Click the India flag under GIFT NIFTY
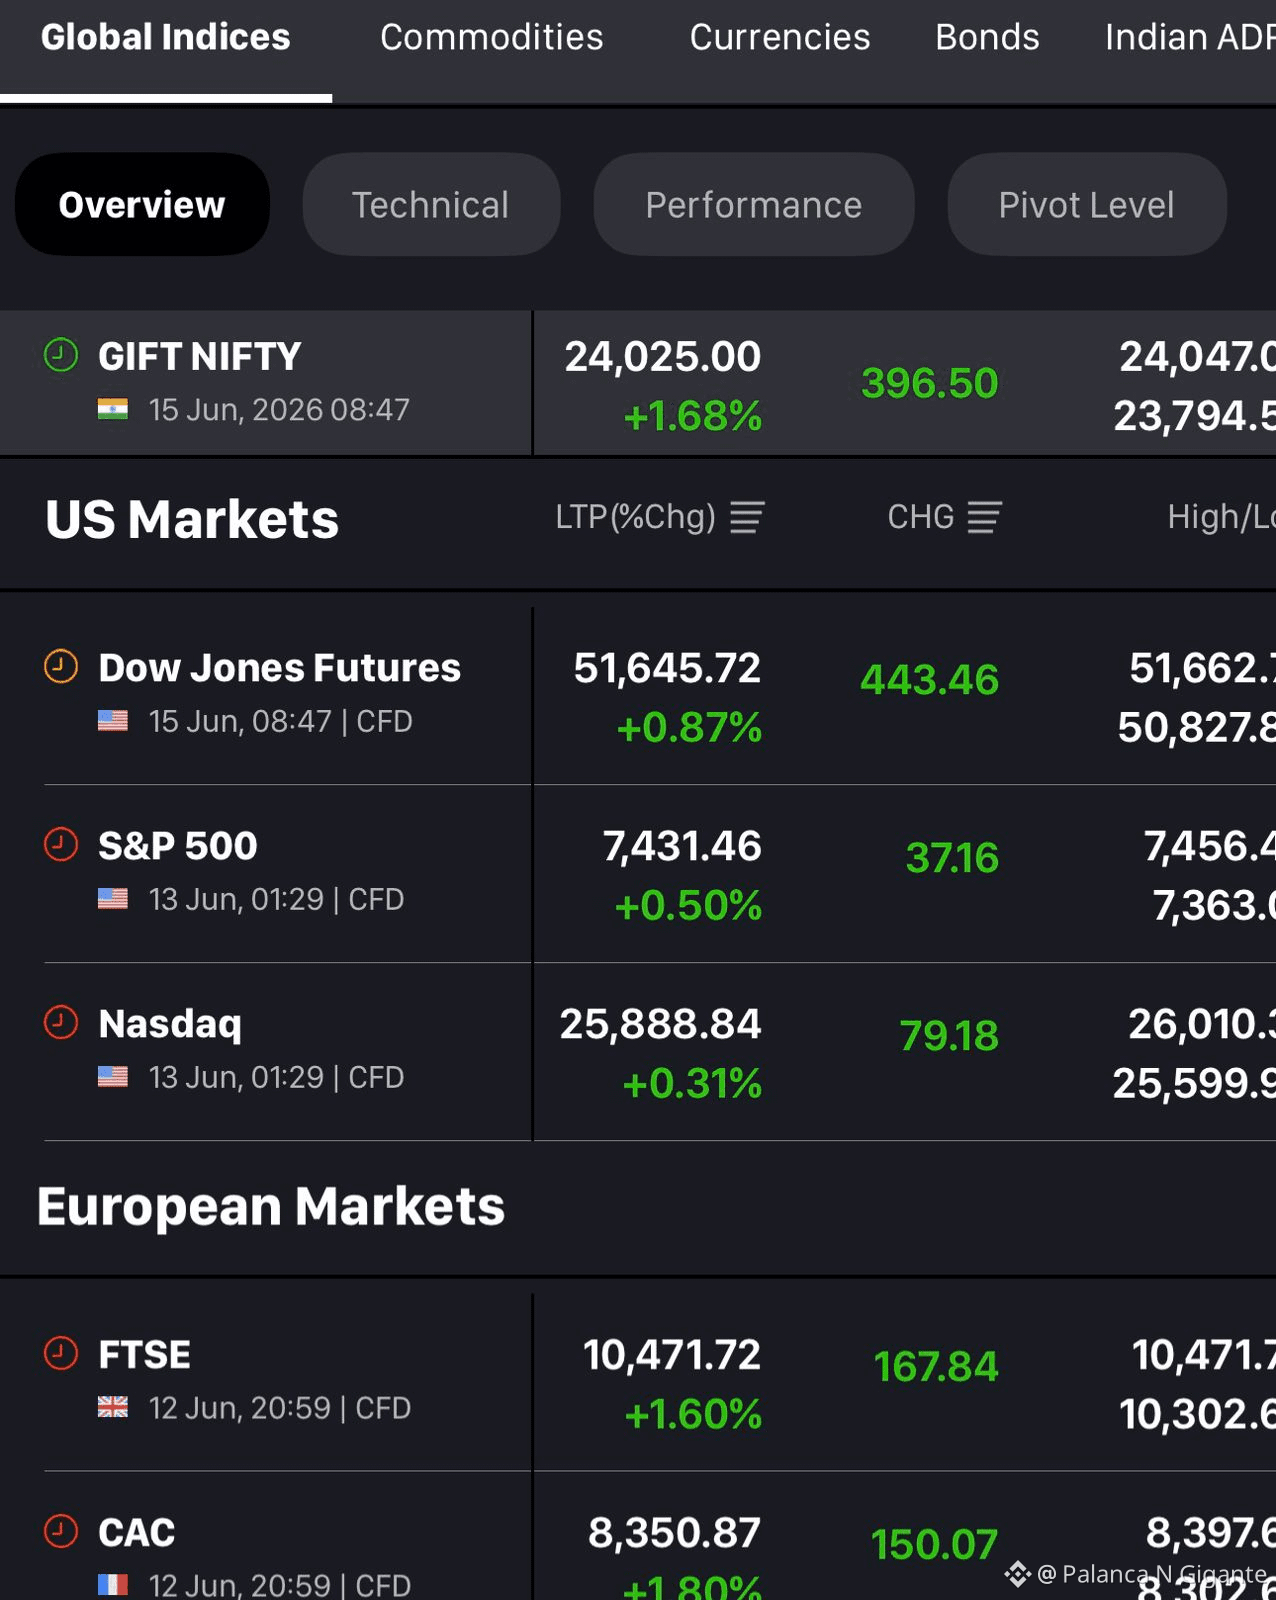The height and width of the screenshot is (1600, 1276). click(113, 410)
